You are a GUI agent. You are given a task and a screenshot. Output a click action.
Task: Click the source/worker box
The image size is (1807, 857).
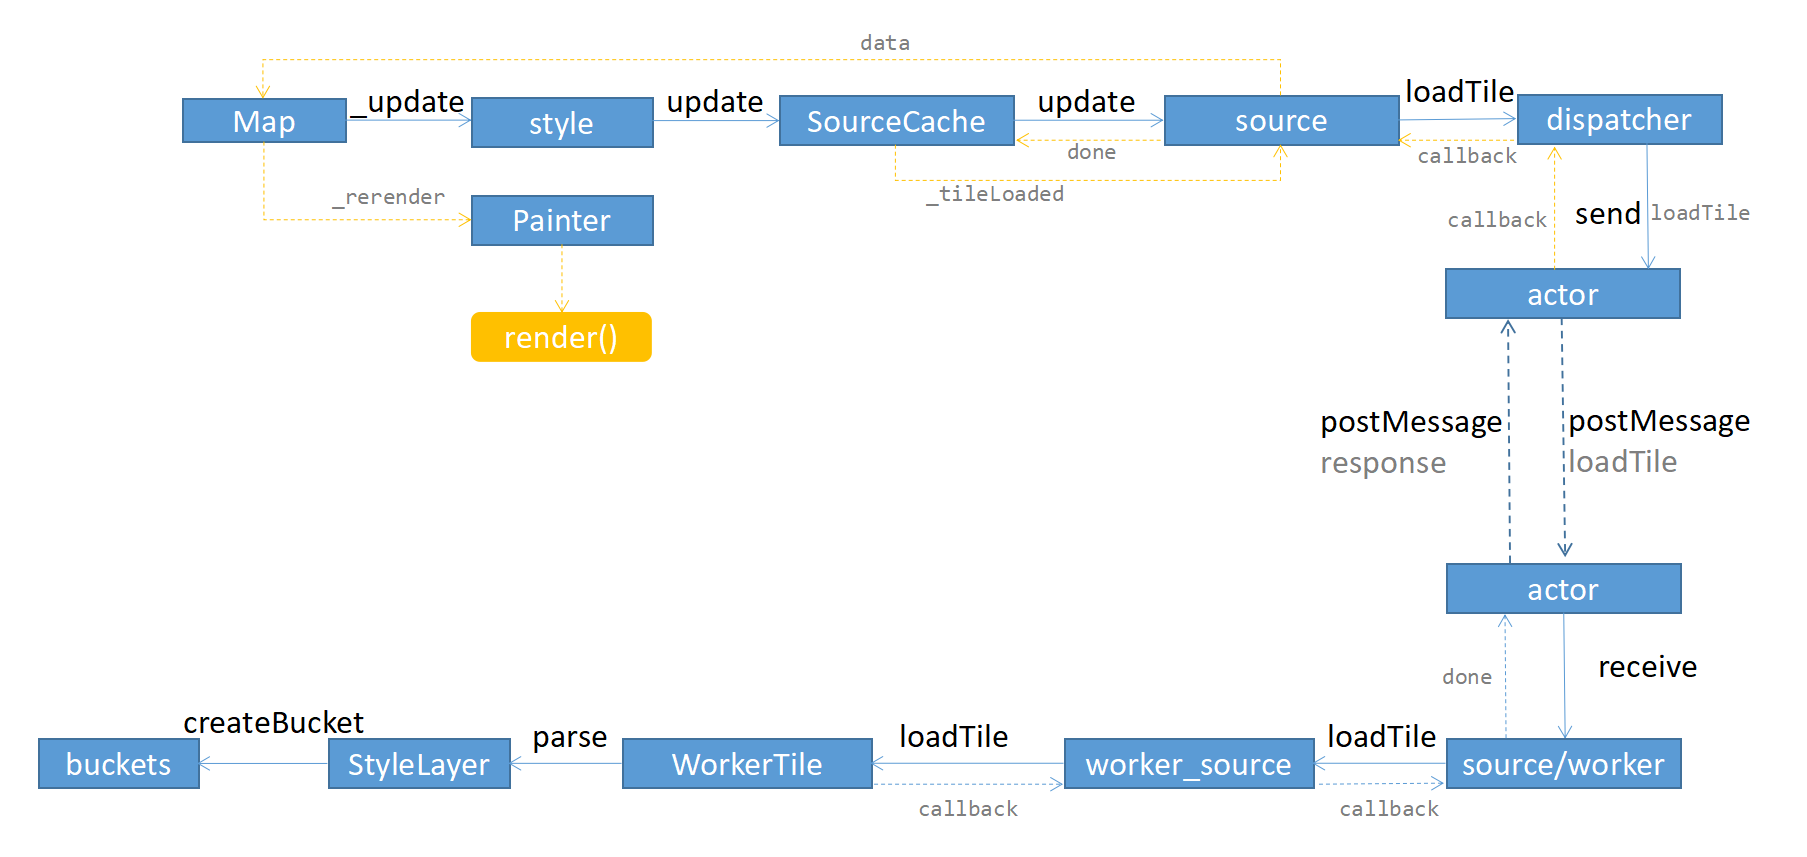click(x=1563, y=764)
